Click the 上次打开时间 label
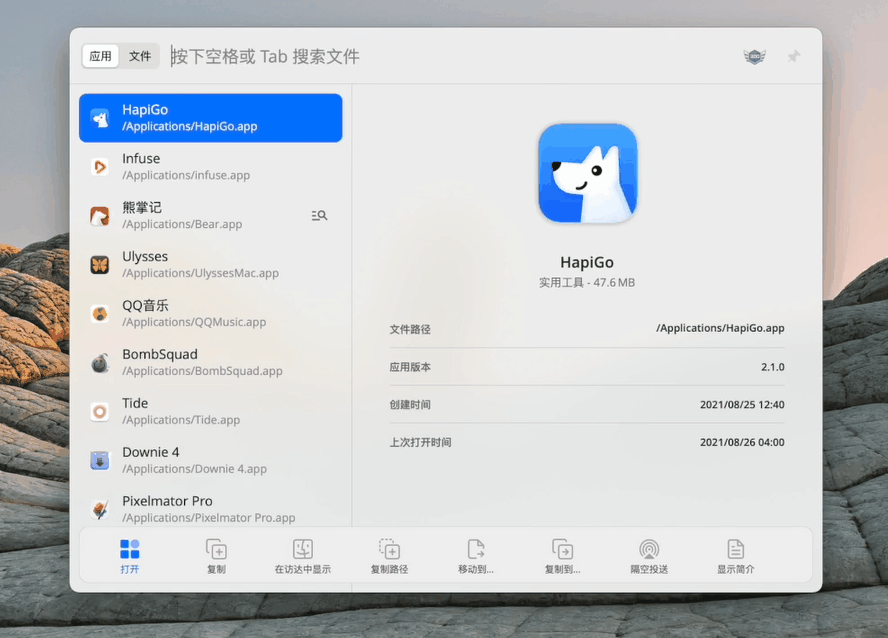Screen dimensions: 888x638 pyautogui.click(x=420, y=442)
